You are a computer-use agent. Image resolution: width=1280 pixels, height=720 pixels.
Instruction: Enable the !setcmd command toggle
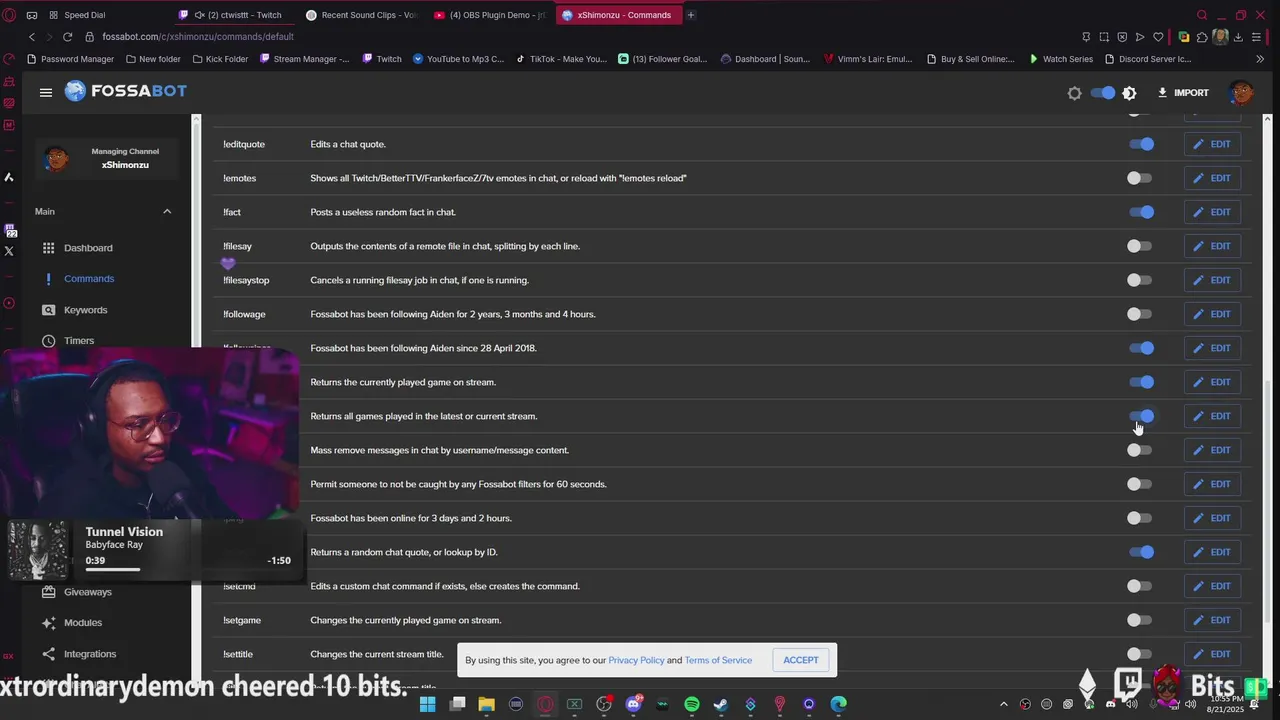1140,586
